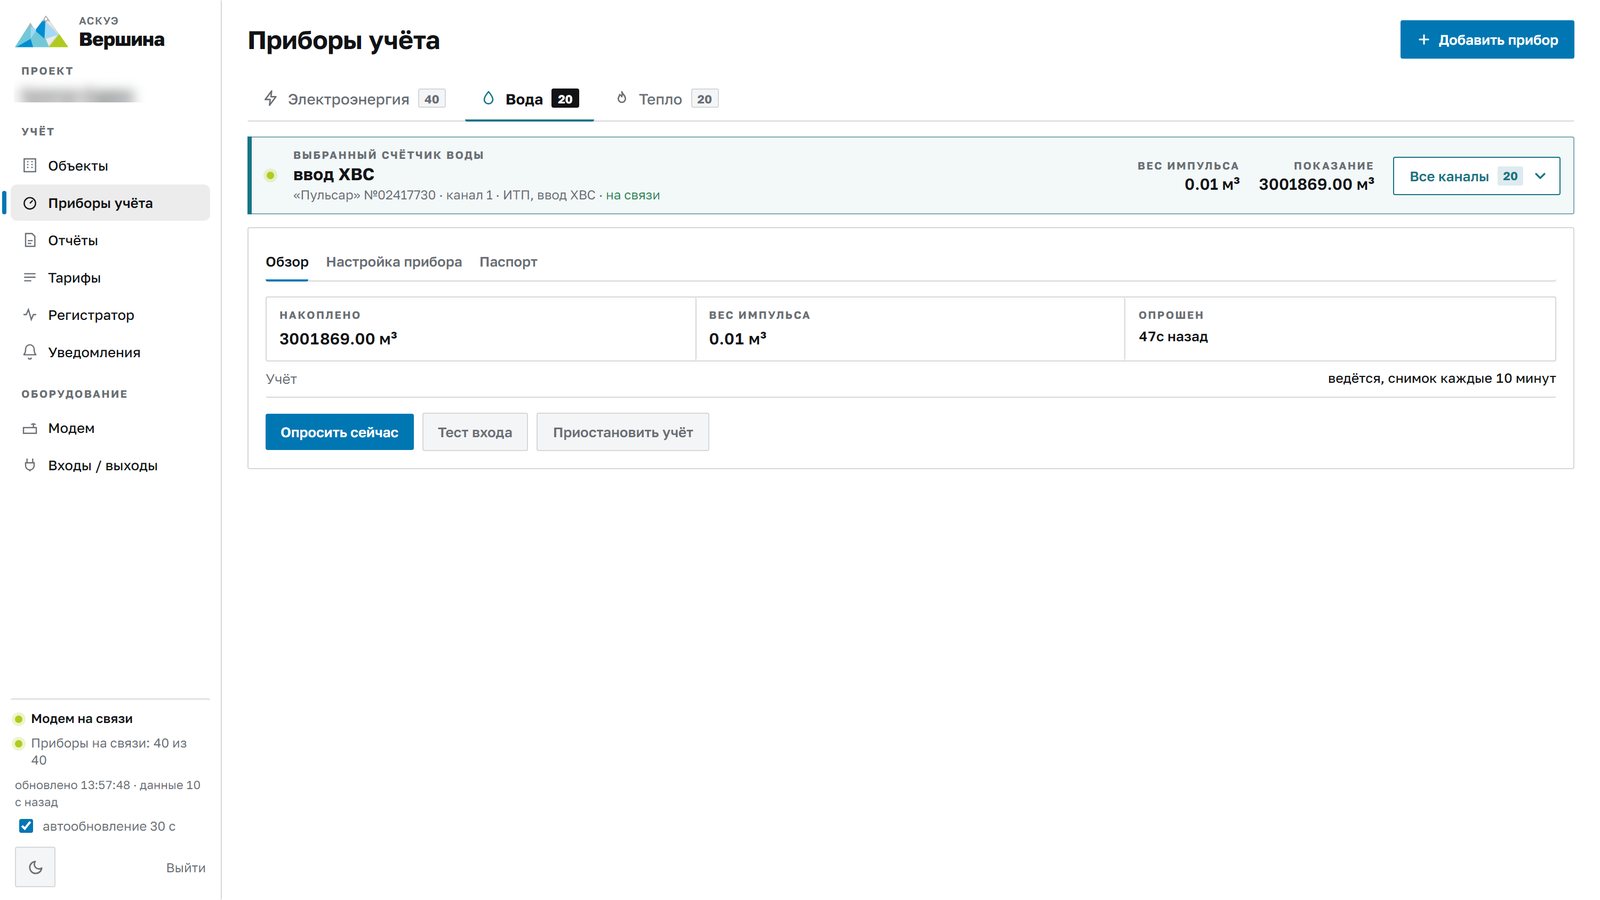This screenshot has height=900, width=1600.
Task: Click the Добавить прибор button
Action: [x=1487, y=40]
